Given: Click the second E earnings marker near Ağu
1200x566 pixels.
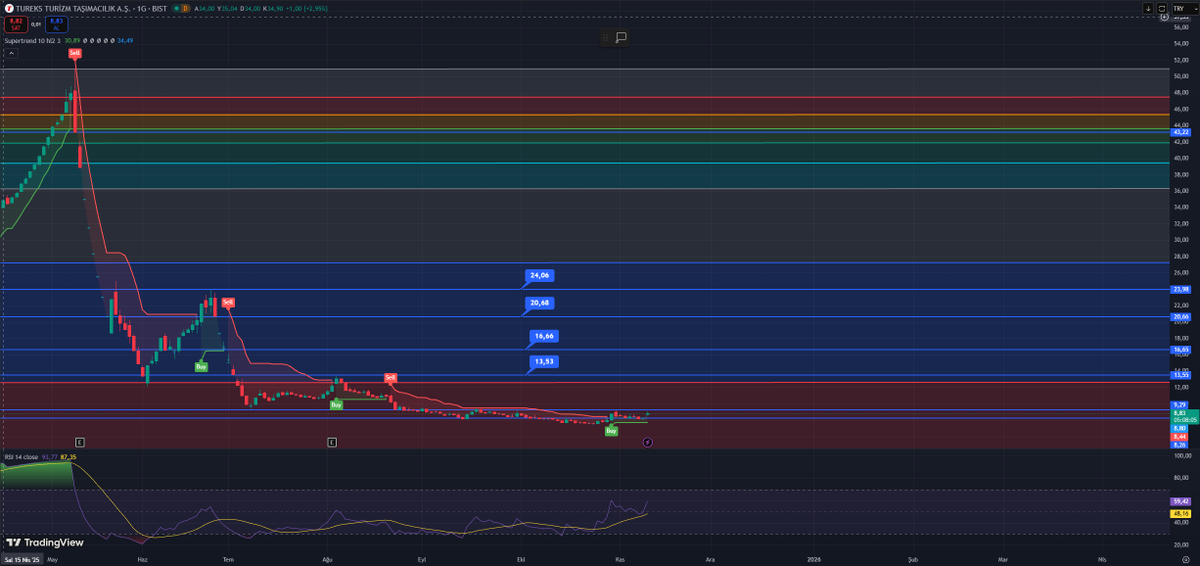Looking at the screenshot, I should point(332,441).
